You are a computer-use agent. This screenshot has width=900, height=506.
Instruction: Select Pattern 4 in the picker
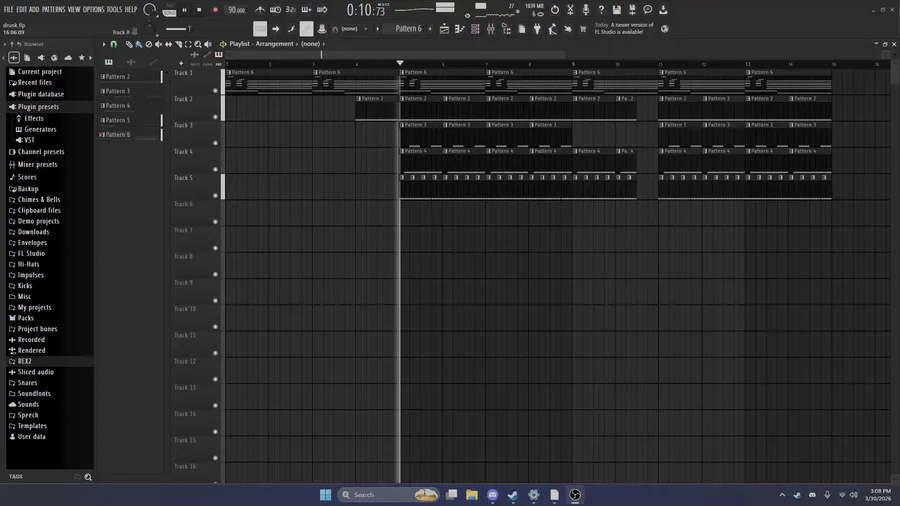tap(130, 106)
